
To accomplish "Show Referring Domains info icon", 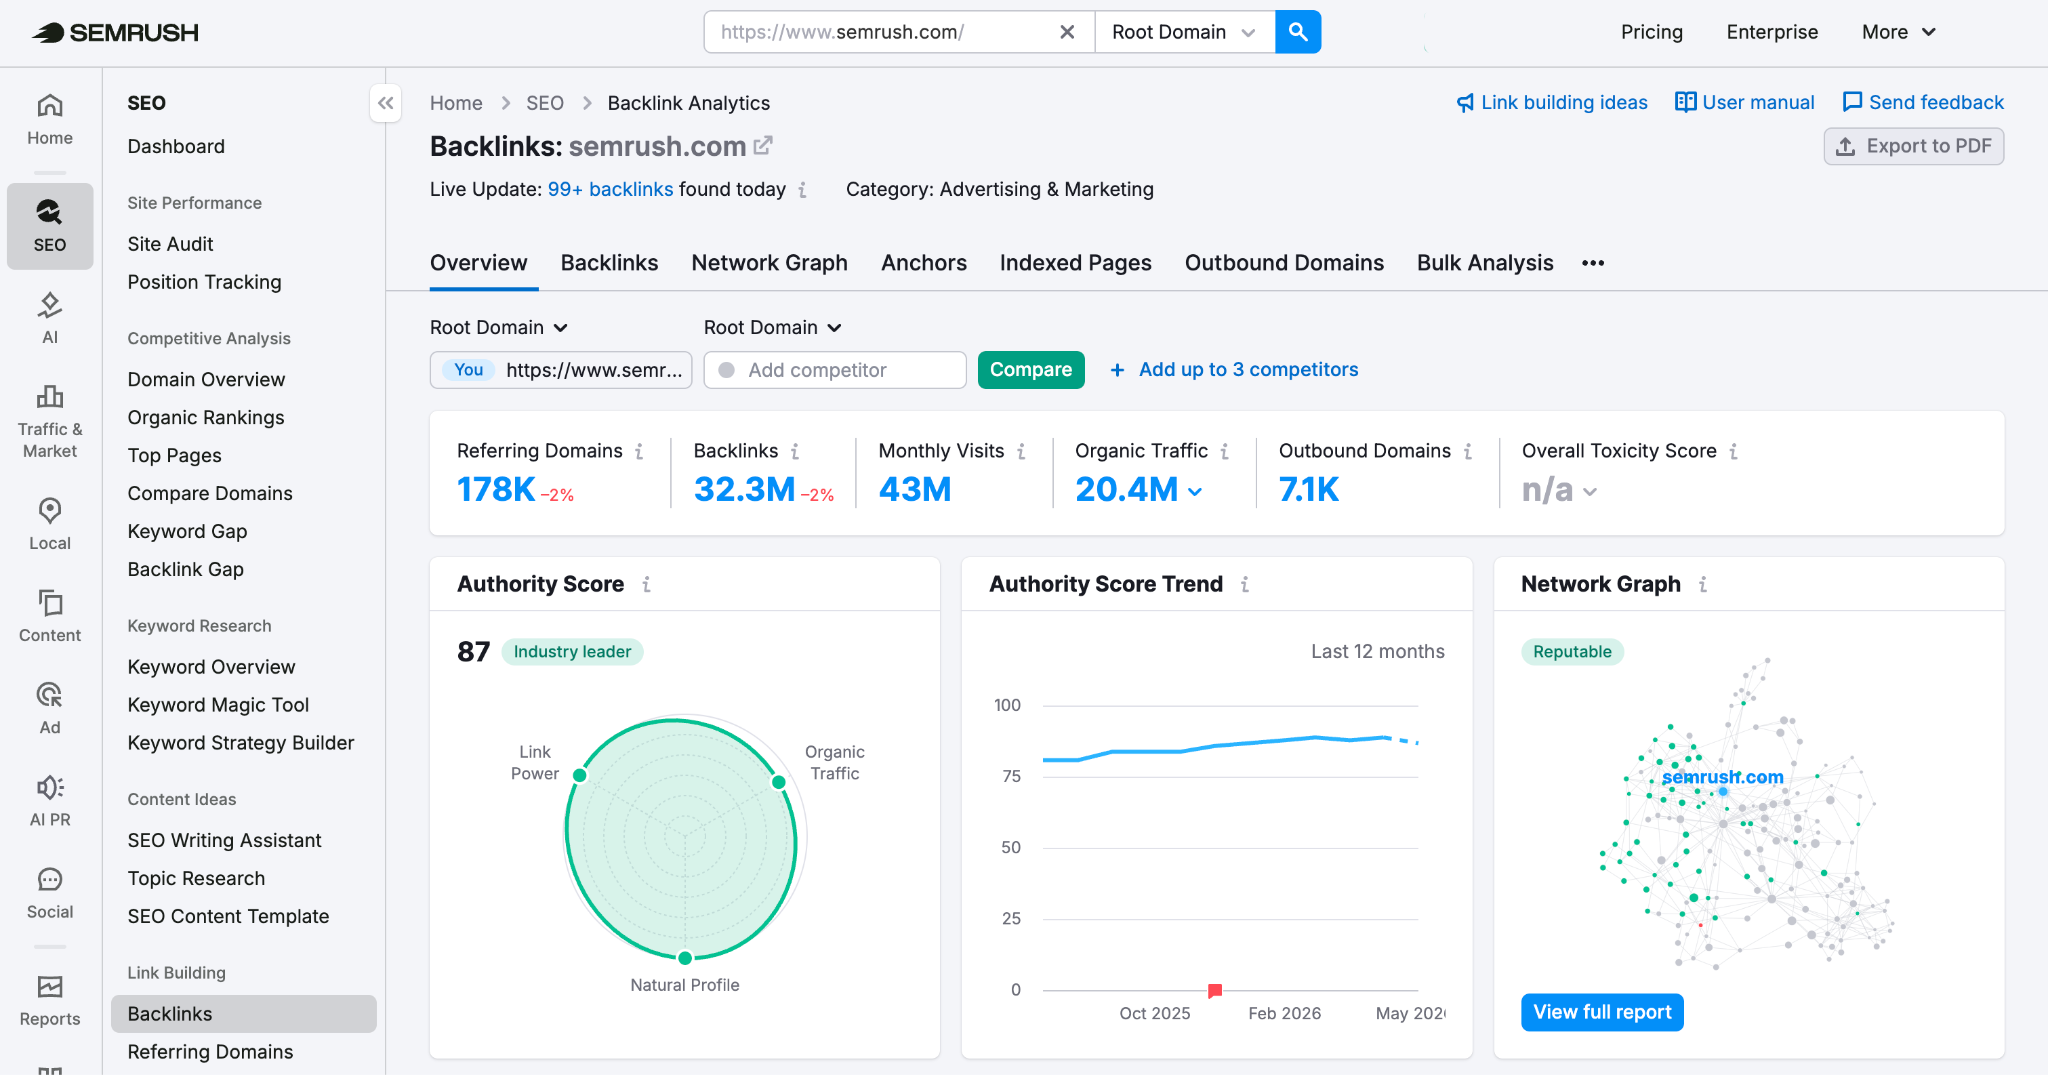I will (x=639, y=451).
